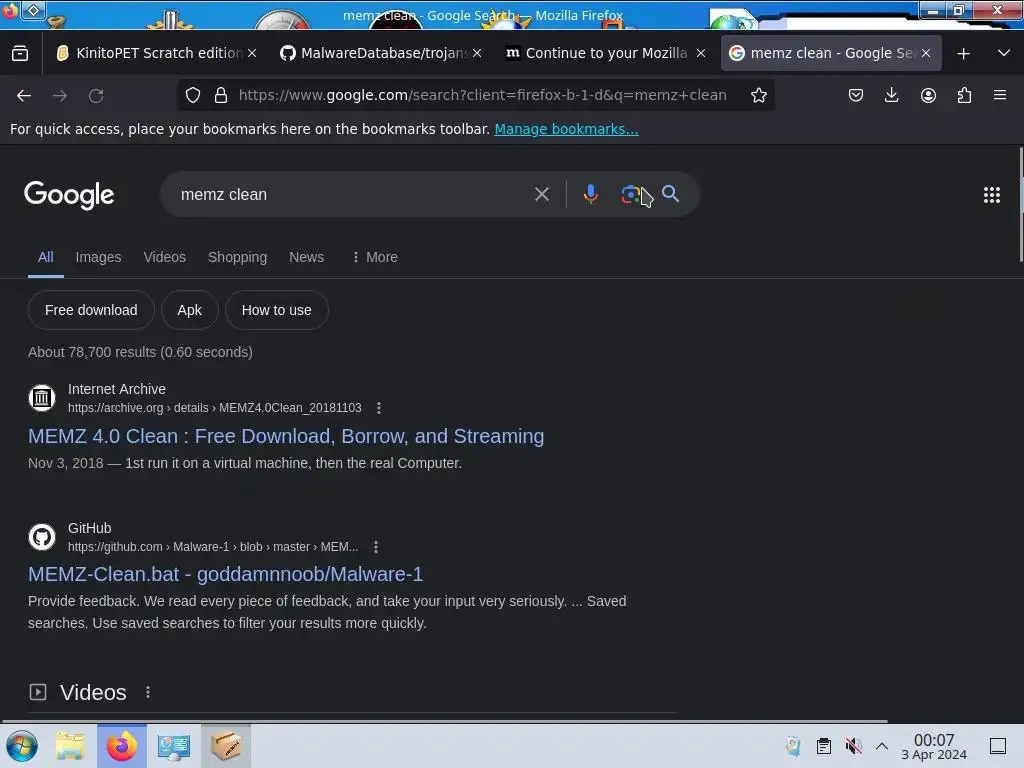Screen dimensions: 1024x768
Task: Open file explorer from taskbar
Action: [x=70, y=746]
